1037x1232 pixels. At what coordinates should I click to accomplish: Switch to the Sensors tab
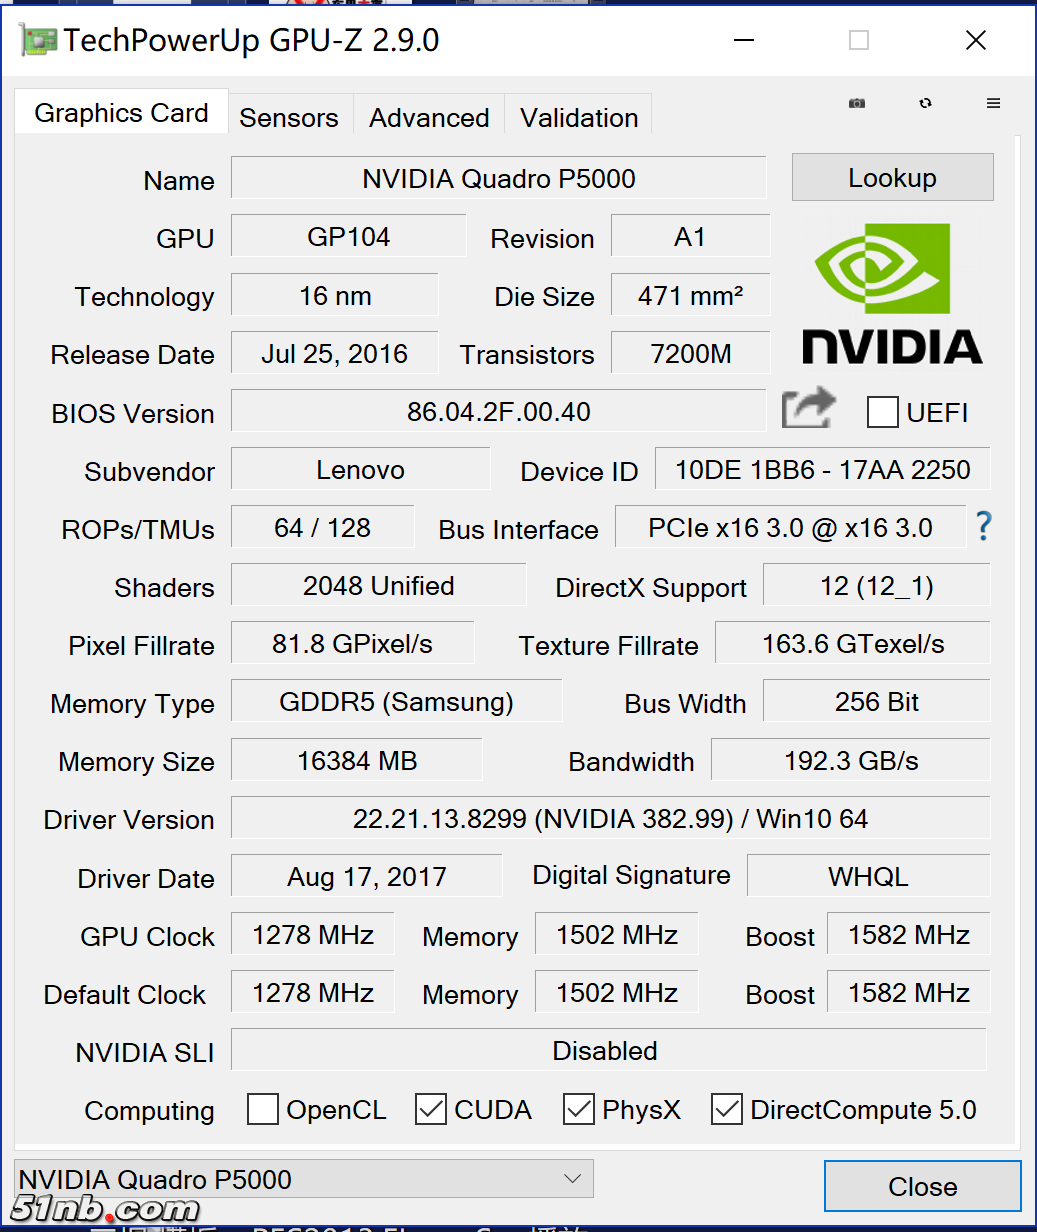click(x=289, y=117)
